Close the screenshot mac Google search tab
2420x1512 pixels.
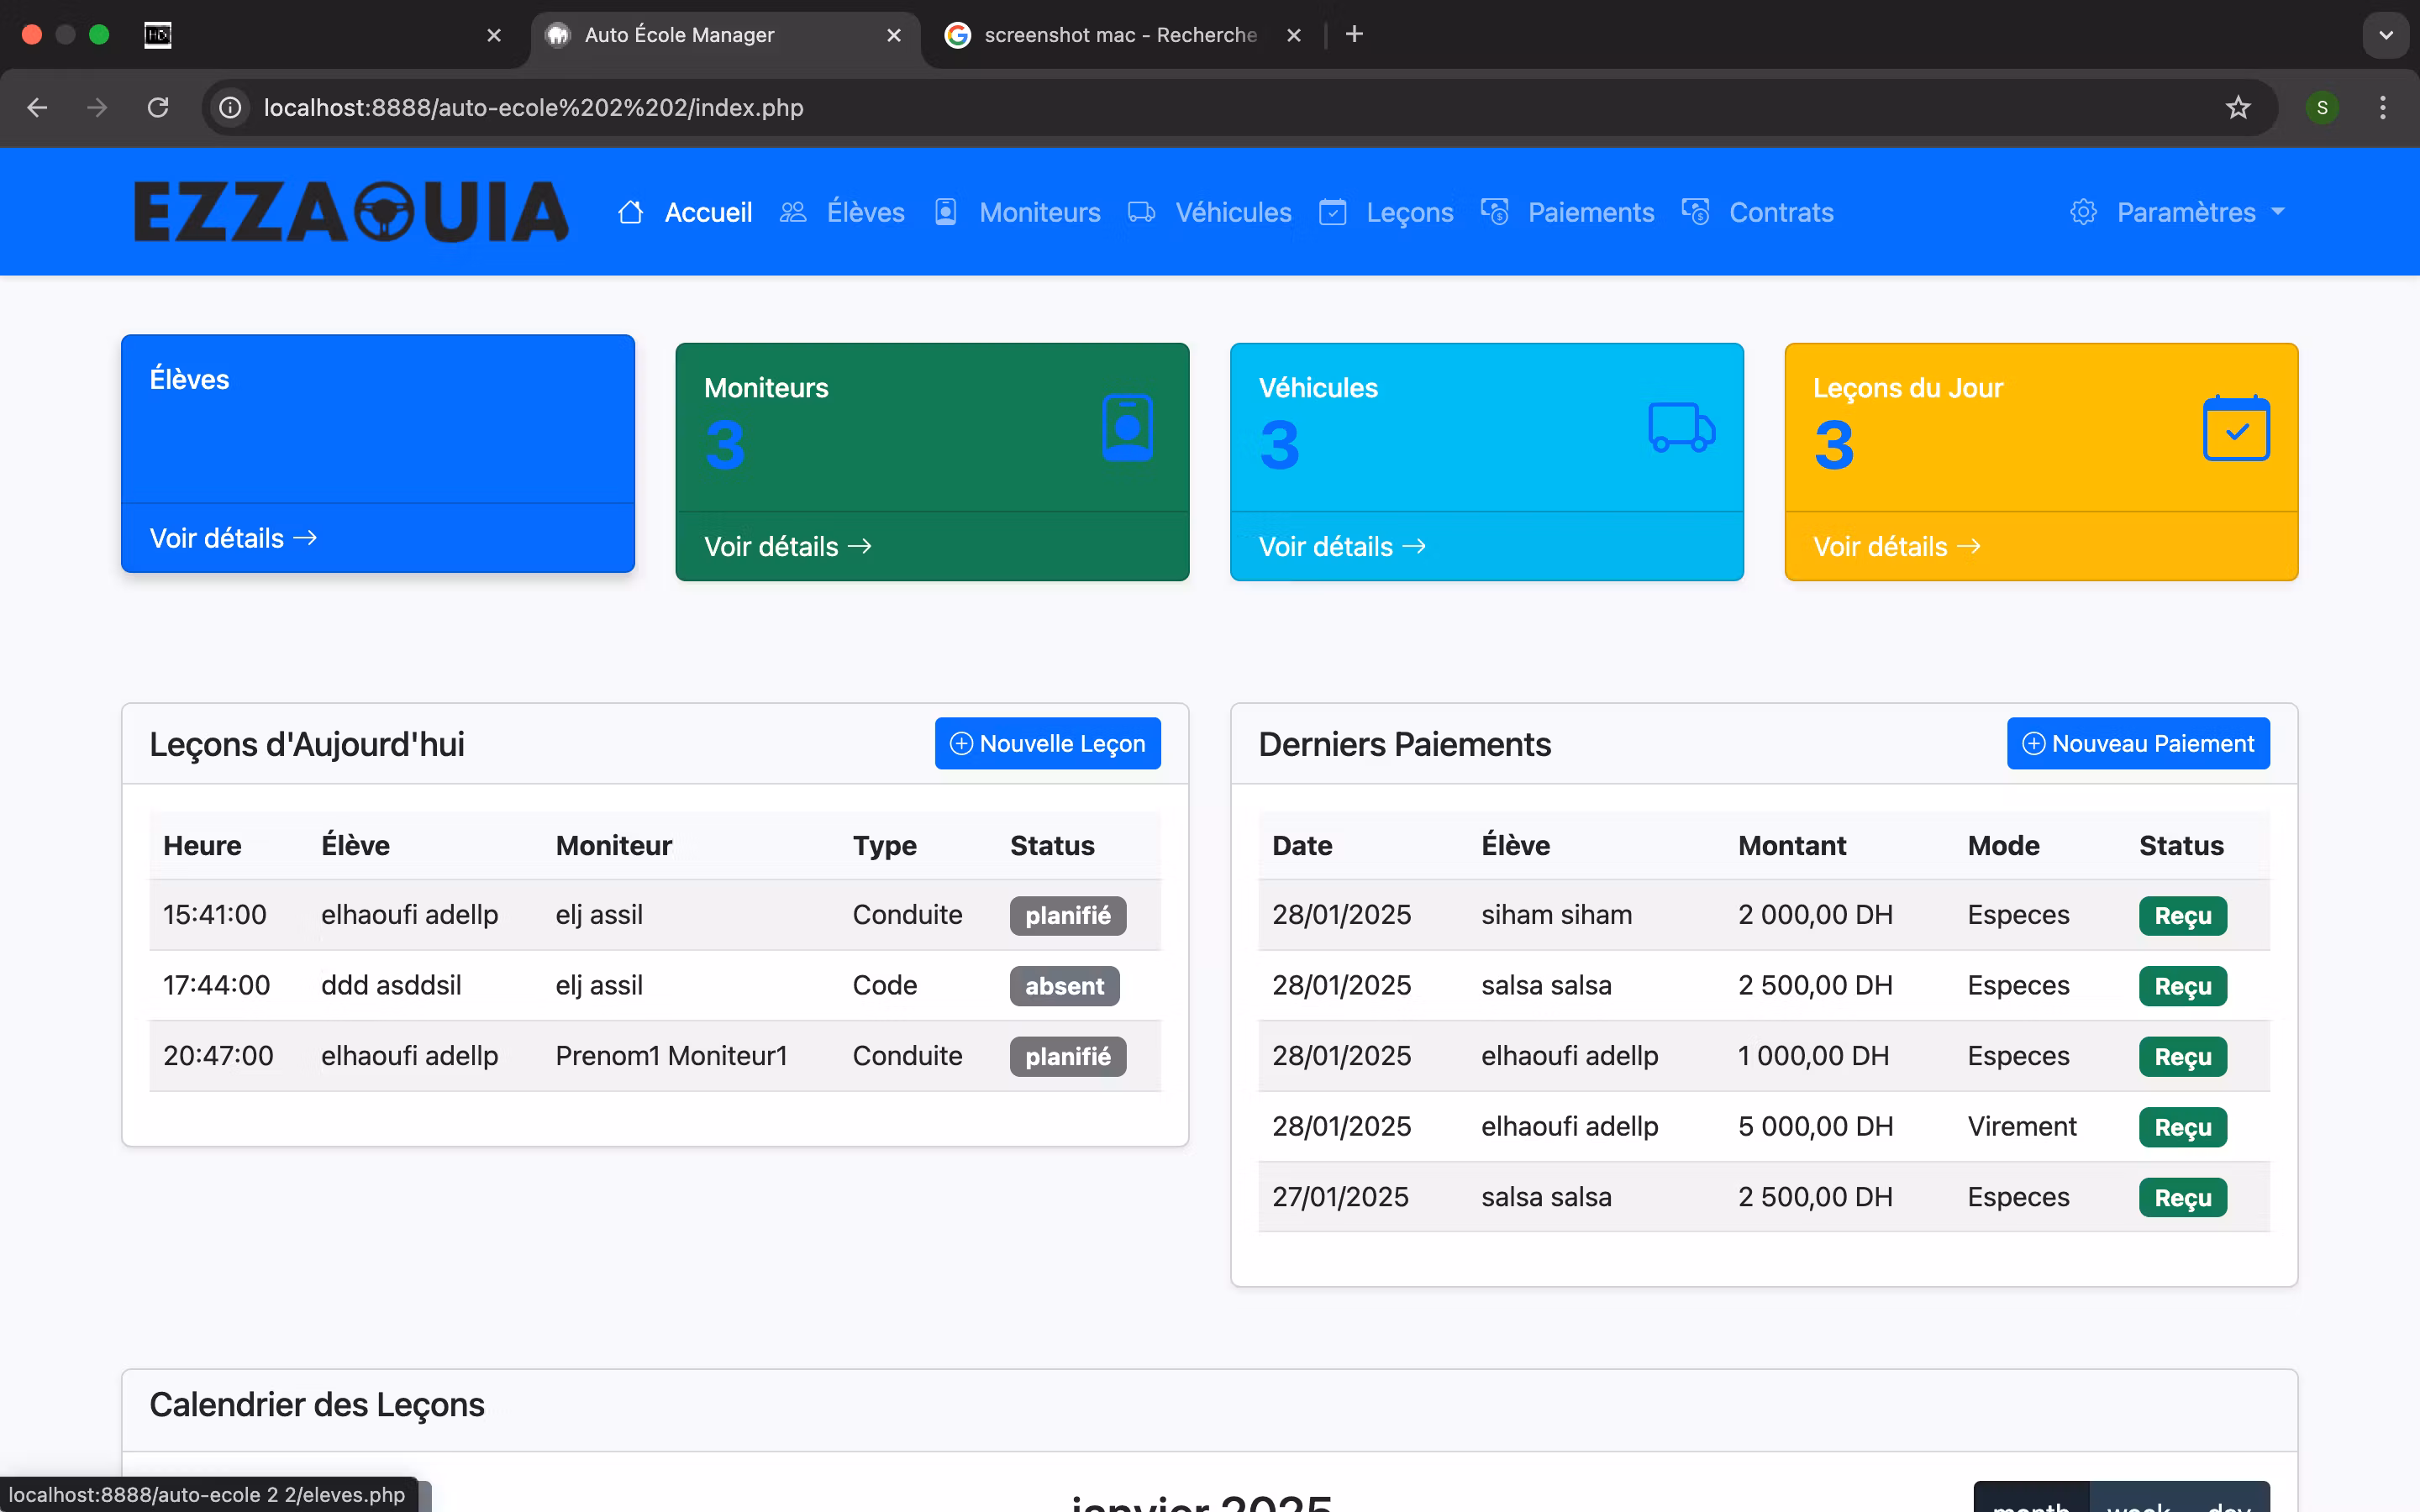click(x=1294, y=35)
